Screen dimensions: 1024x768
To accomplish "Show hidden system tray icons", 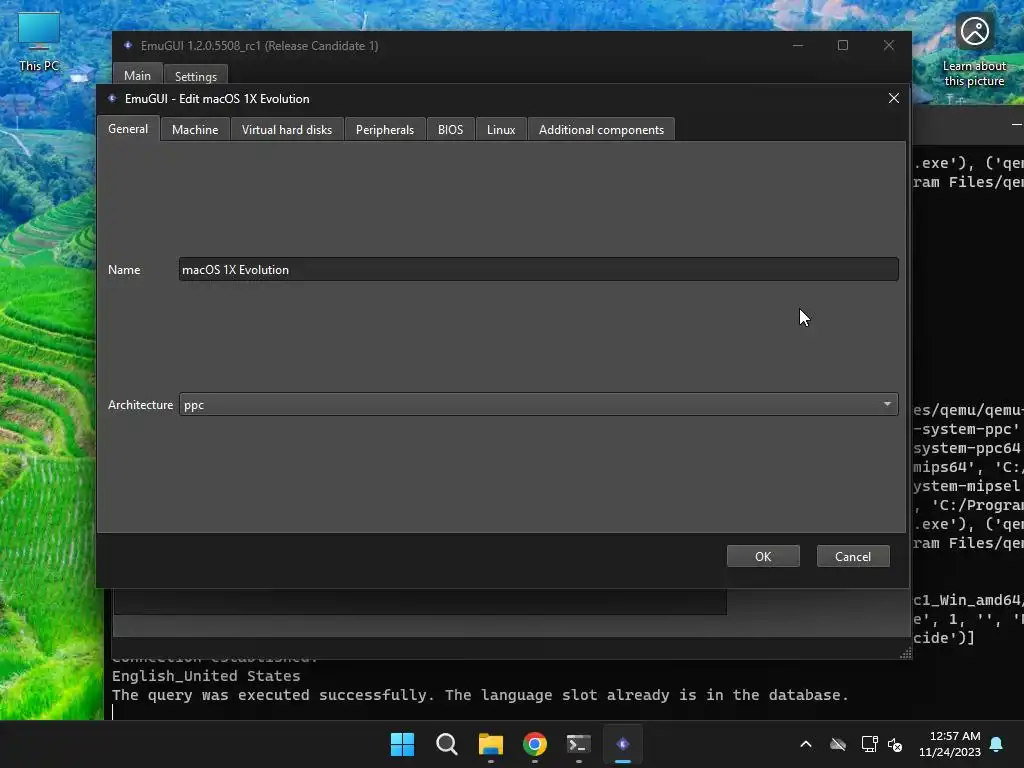I will point(806,744).
